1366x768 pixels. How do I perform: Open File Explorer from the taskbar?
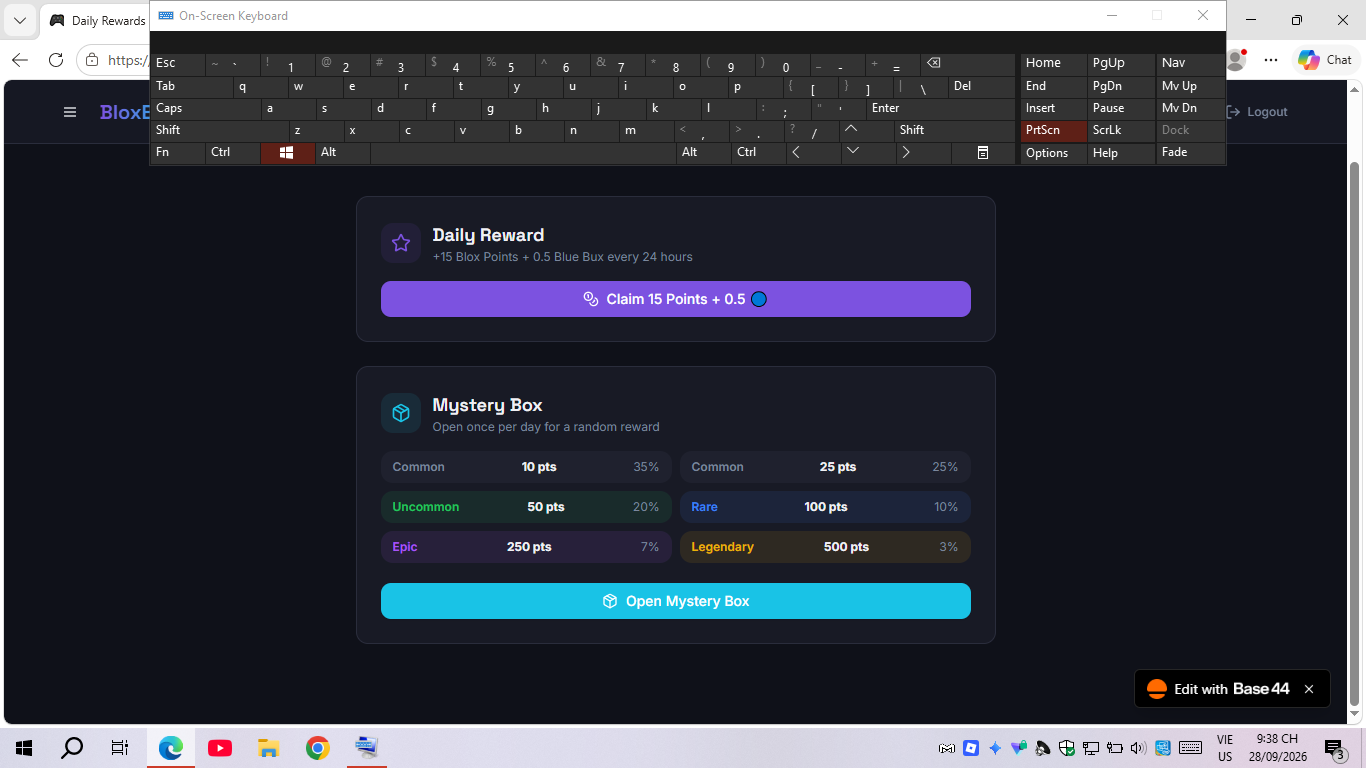268,748
